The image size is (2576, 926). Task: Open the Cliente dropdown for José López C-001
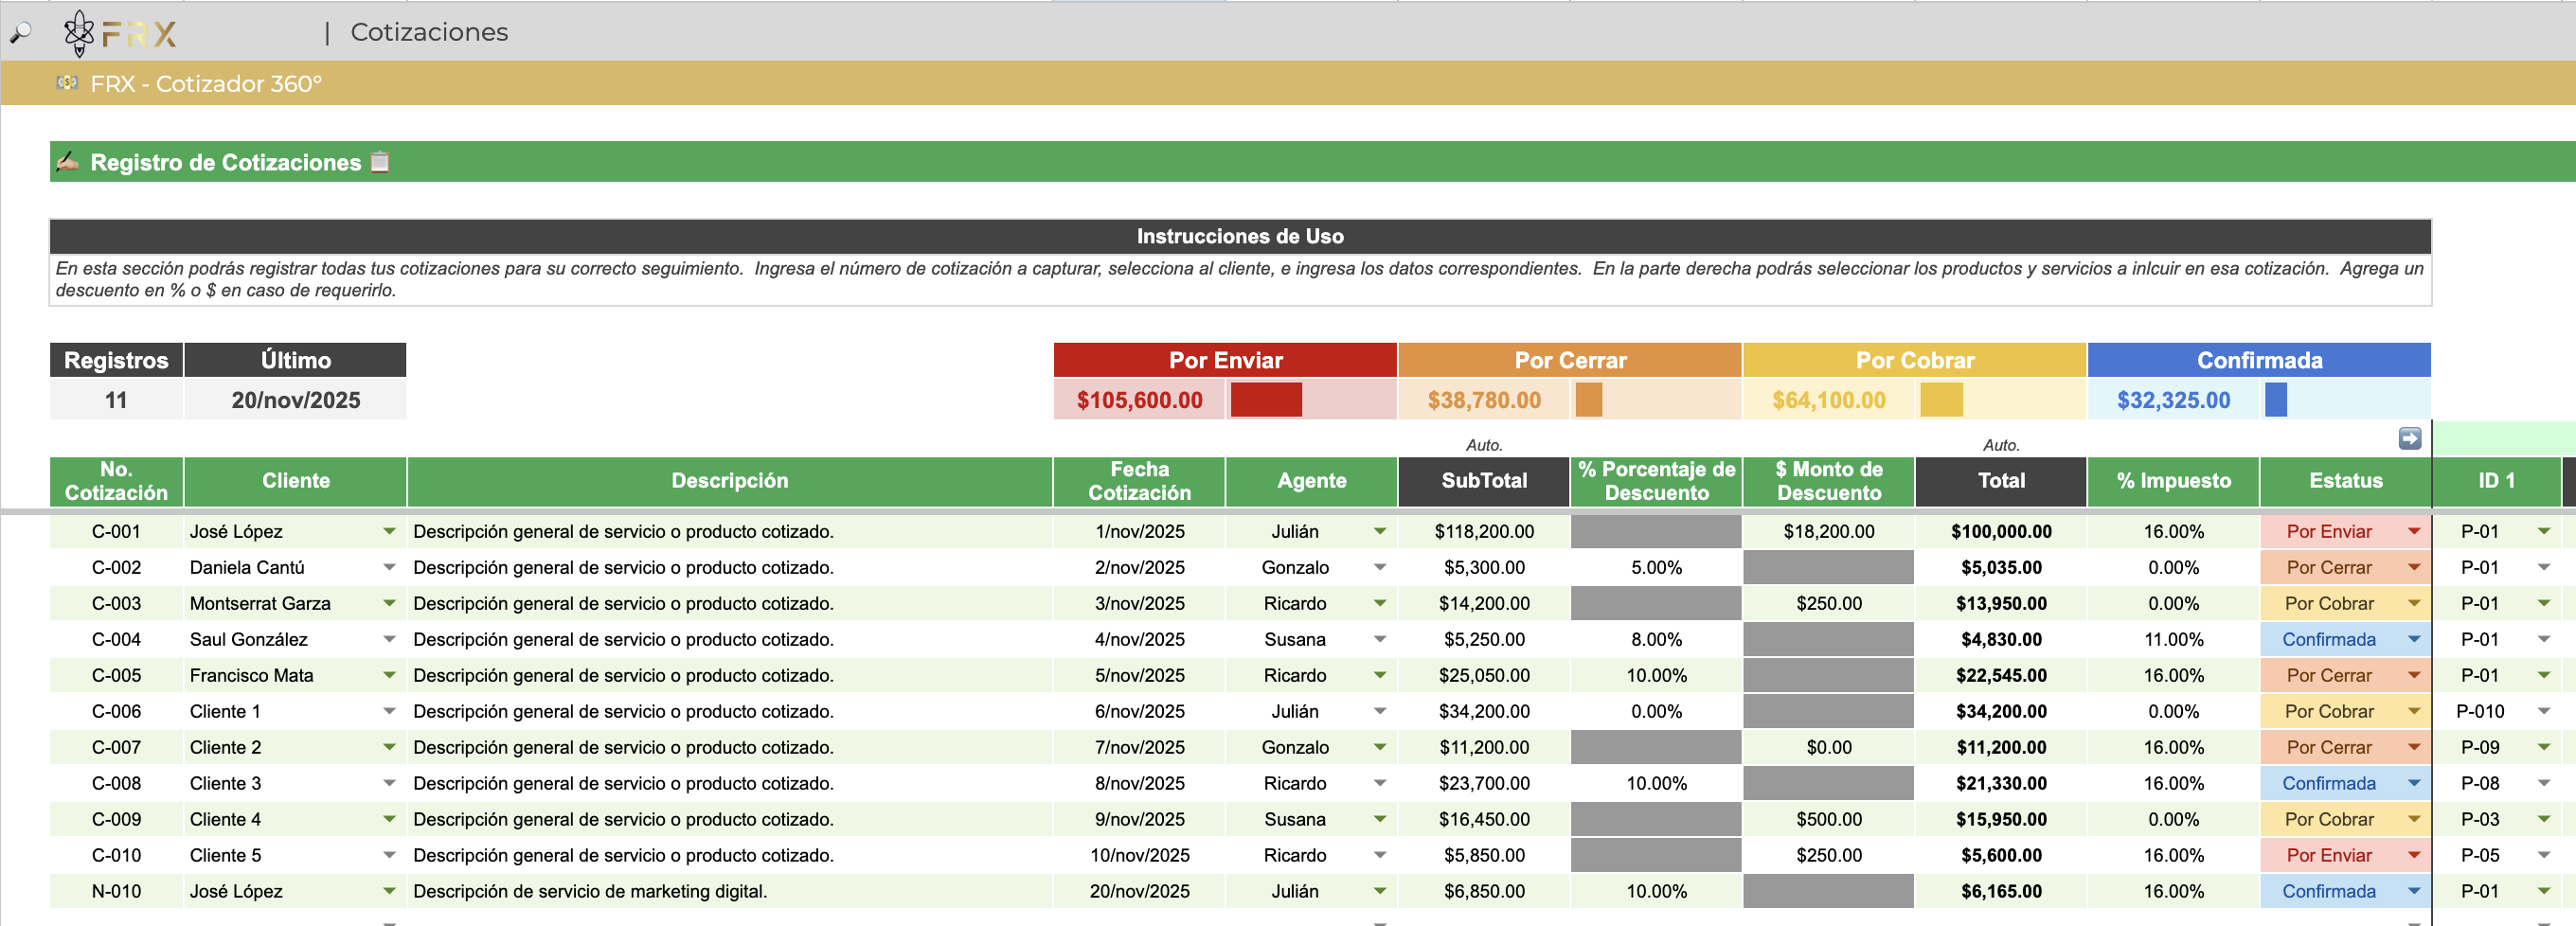[389, 532]
